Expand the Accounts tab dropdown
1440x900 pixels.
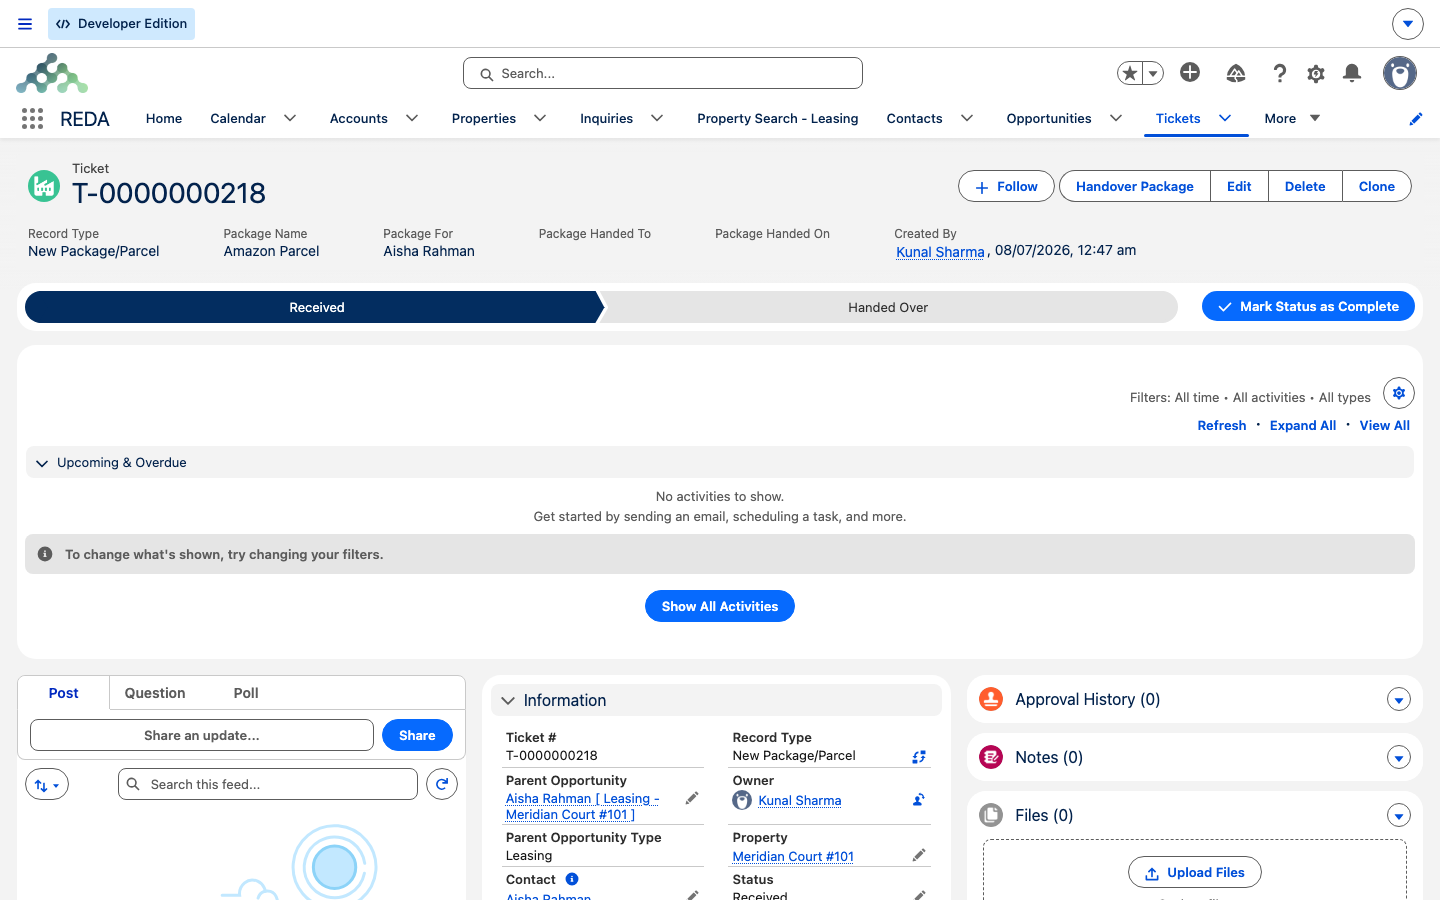[412, 118]
